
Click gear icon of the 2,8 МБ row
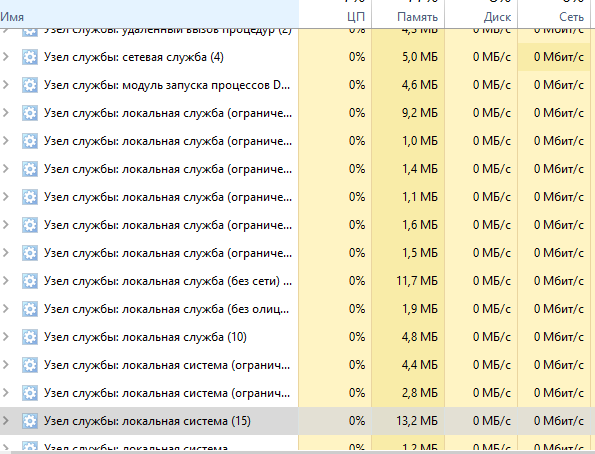[x=30, y=393]
